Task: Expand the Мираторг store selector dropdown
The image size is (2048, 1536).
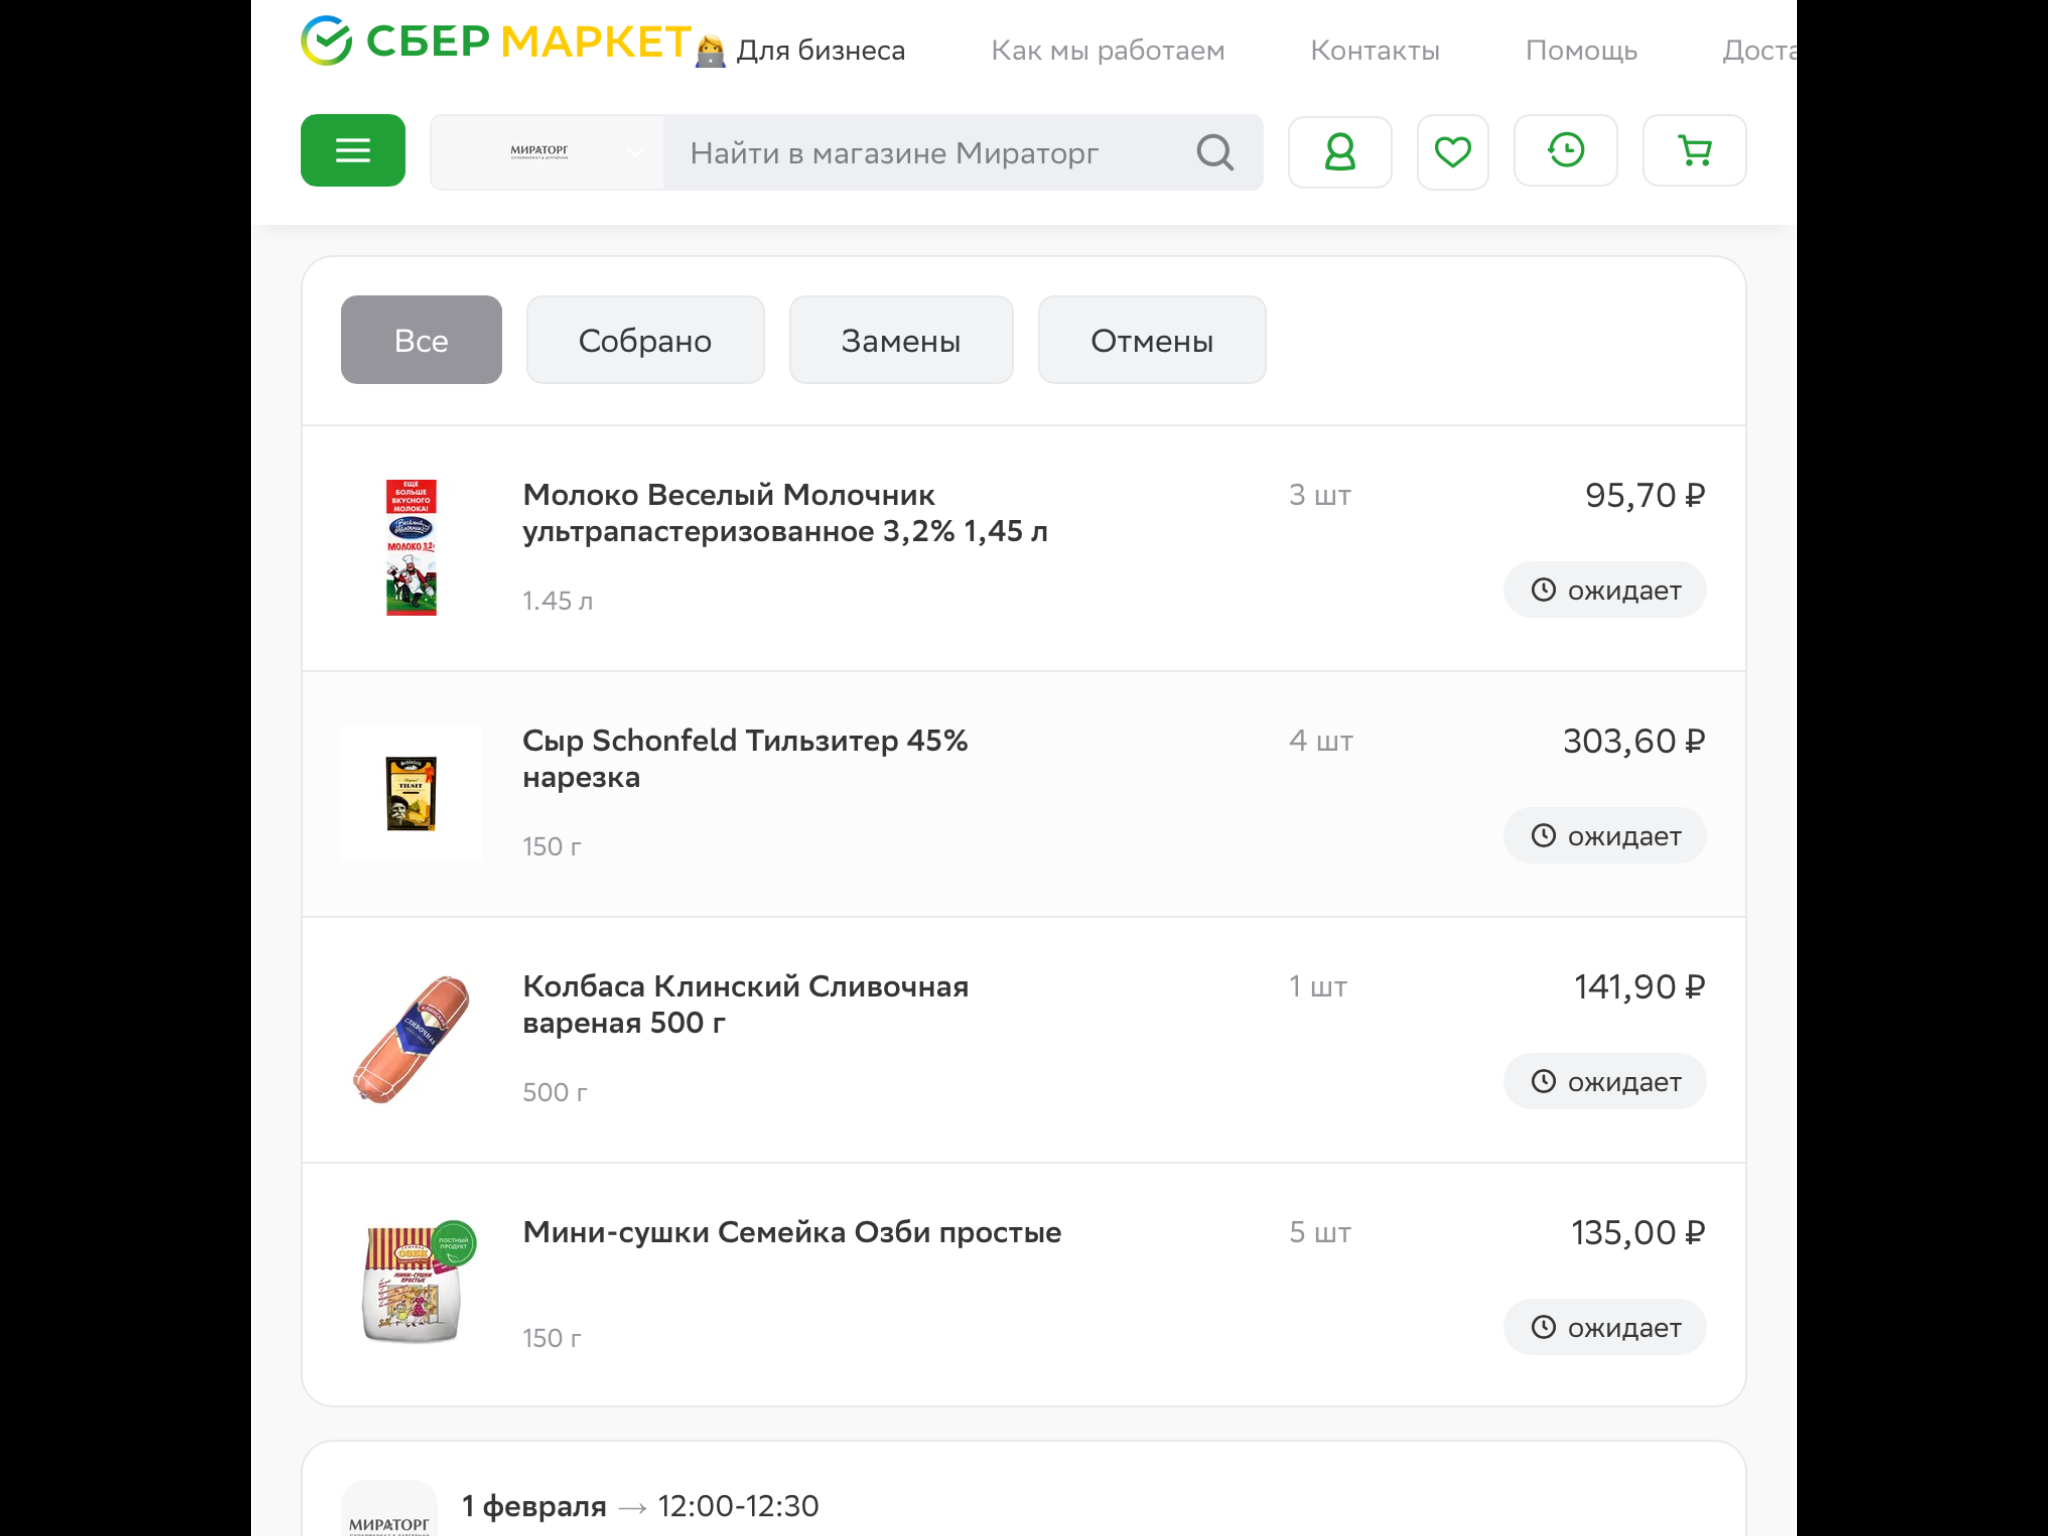Action: tap(547, 152)
